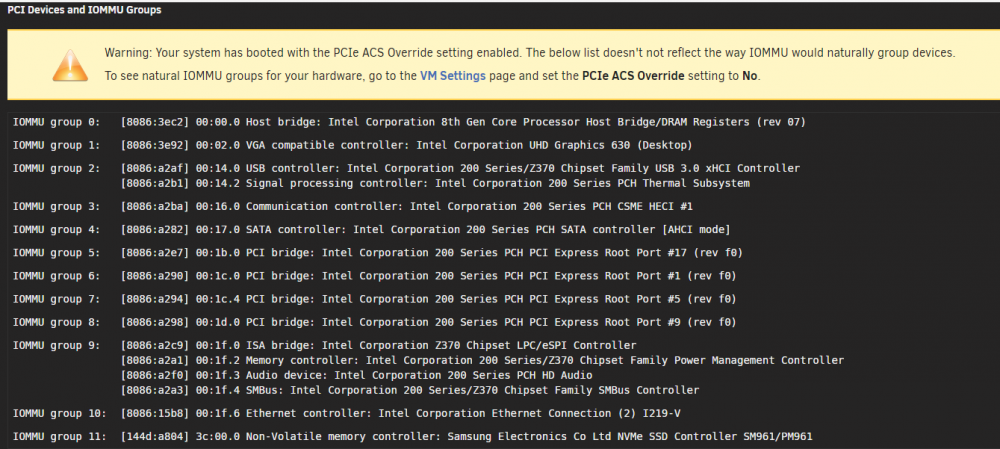Select the CSME HECI #1 communication controller row
Image resolution: width=1000 pixels, height=449 pixels.
[x=407, y=207]
